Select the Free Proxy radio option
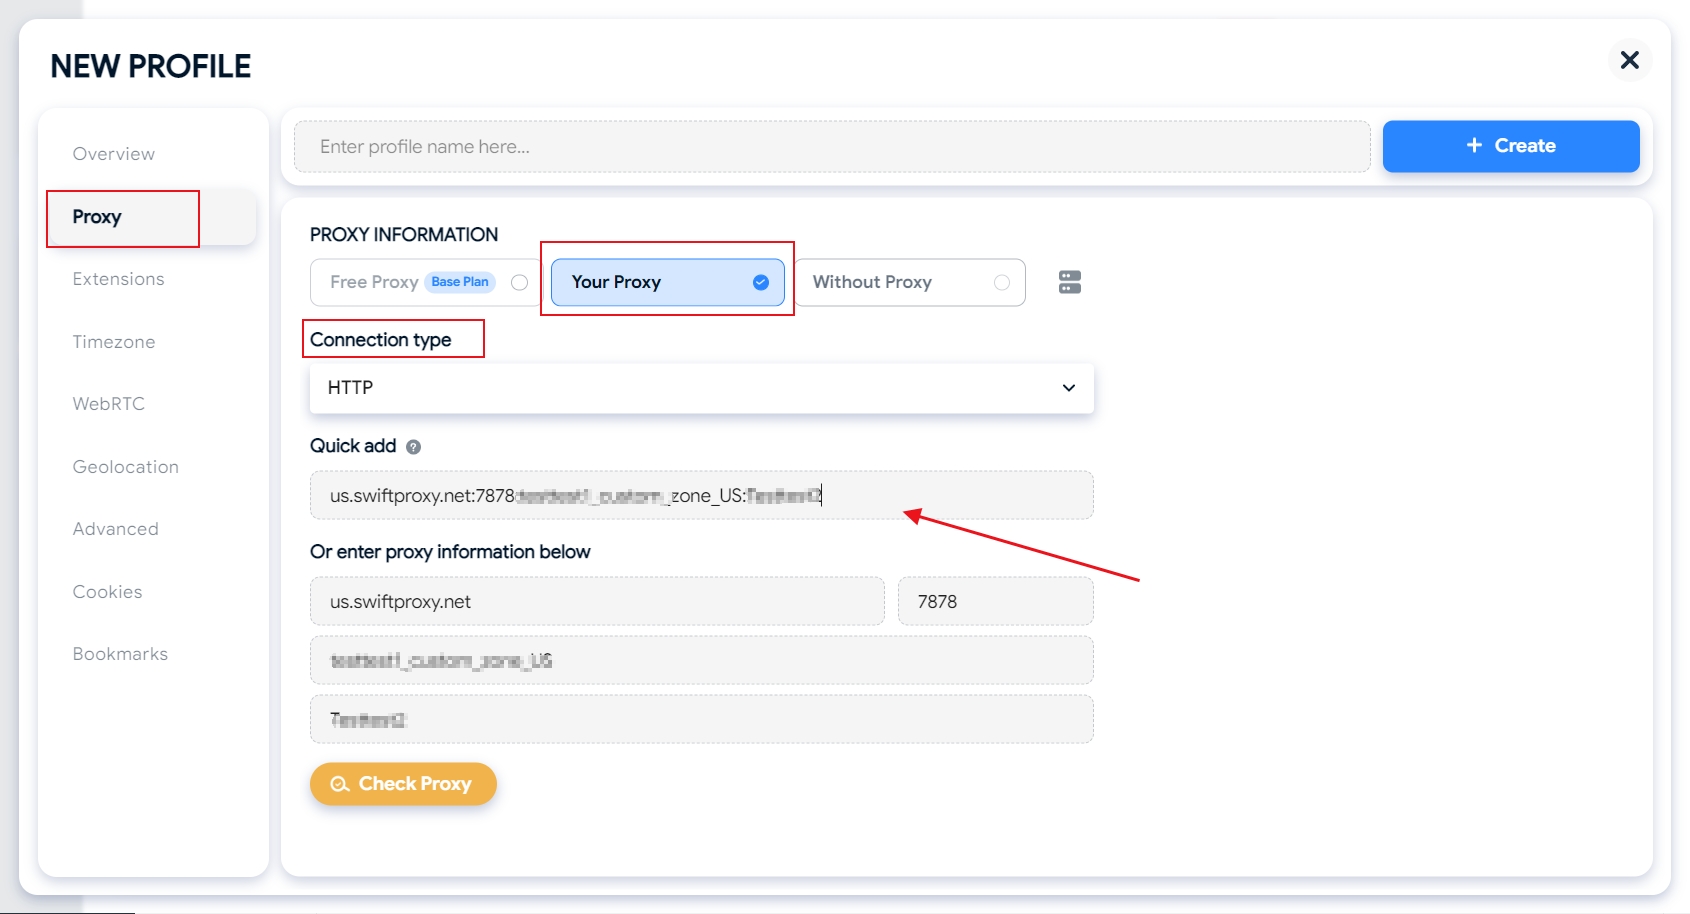Viewport: 1690px width, 914px height. point(519,282)
